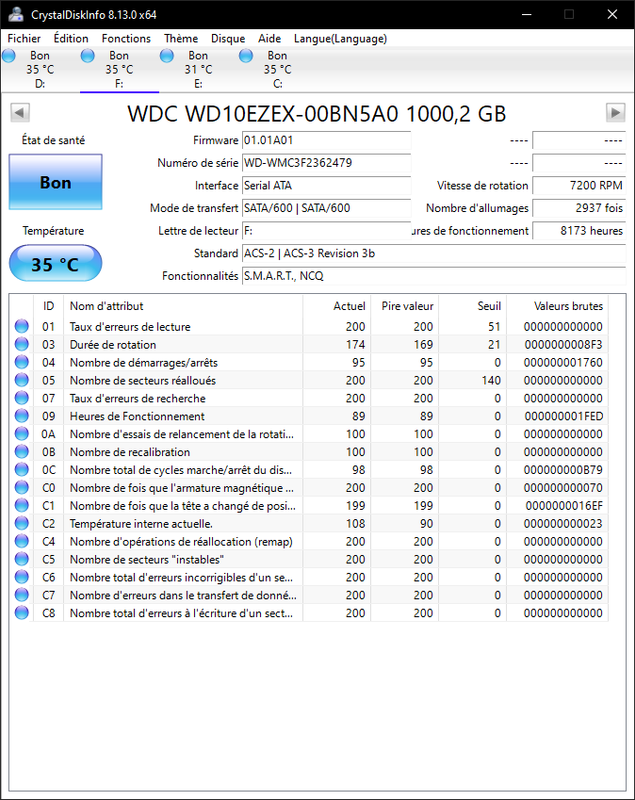The image size is (635, 800).
Task: Open the Fichier menu
Action: pos(24,38)
